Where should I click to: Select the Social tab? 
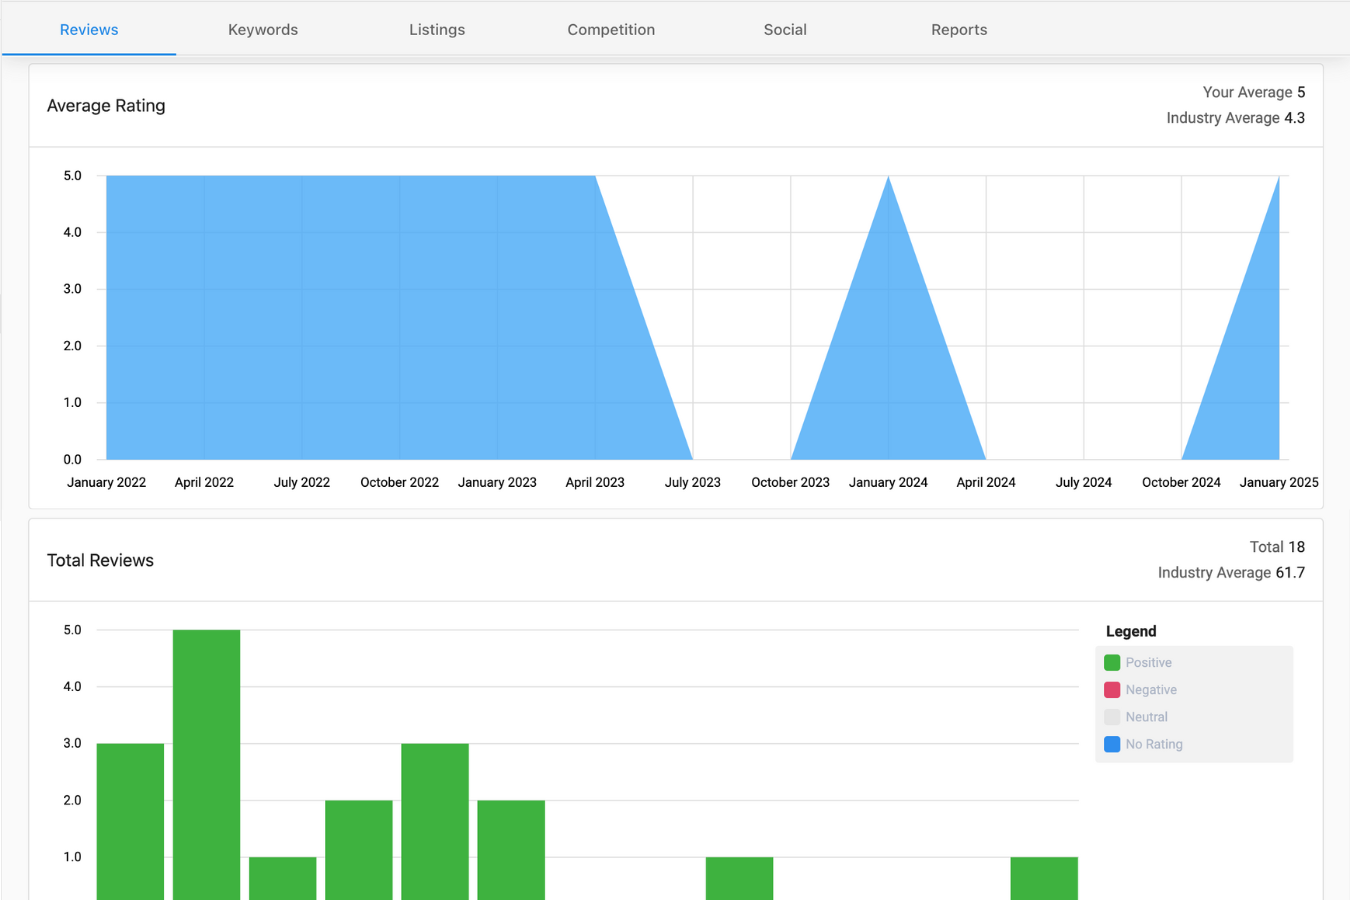(x=785, y=30)
